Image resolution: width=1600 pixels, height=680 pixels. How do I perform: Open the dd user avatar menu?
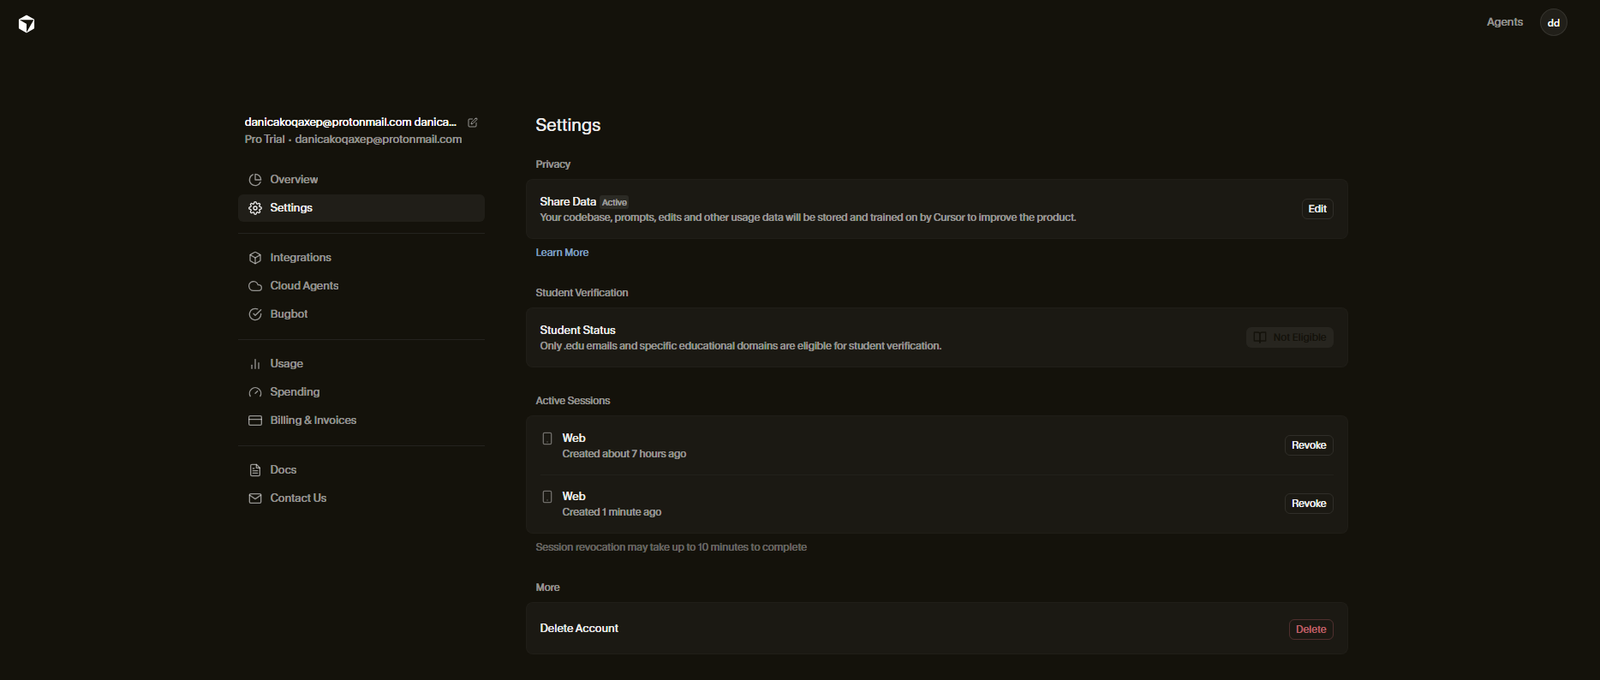coord(1553,23)
